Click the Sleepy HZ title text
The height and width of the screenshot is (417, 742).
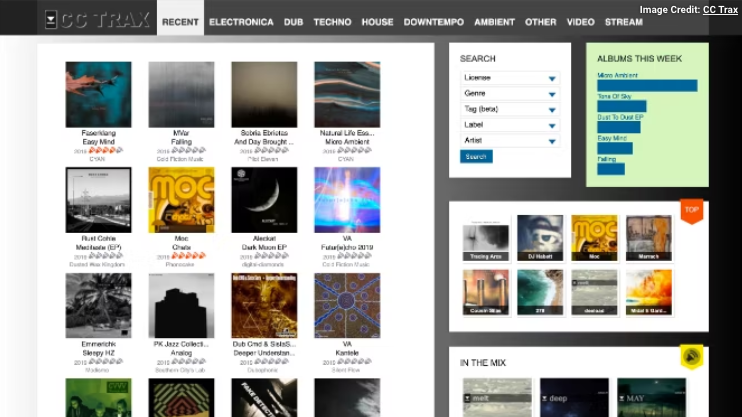[x=98, y=353]
